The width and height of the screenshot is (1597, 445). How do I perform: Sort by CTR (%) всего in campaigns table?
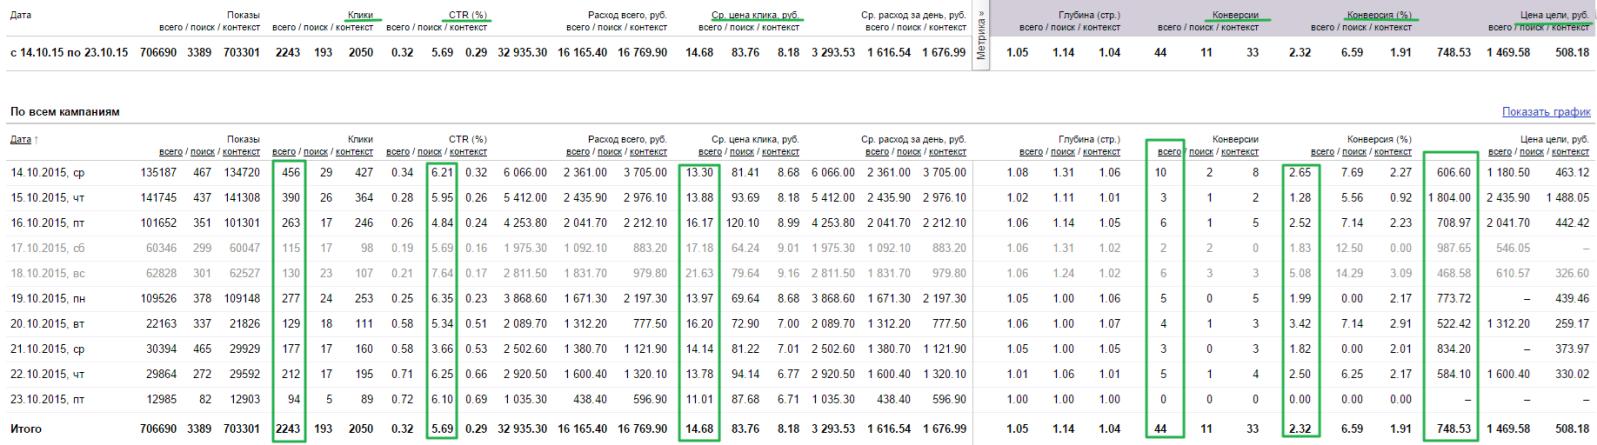(398, 152)
